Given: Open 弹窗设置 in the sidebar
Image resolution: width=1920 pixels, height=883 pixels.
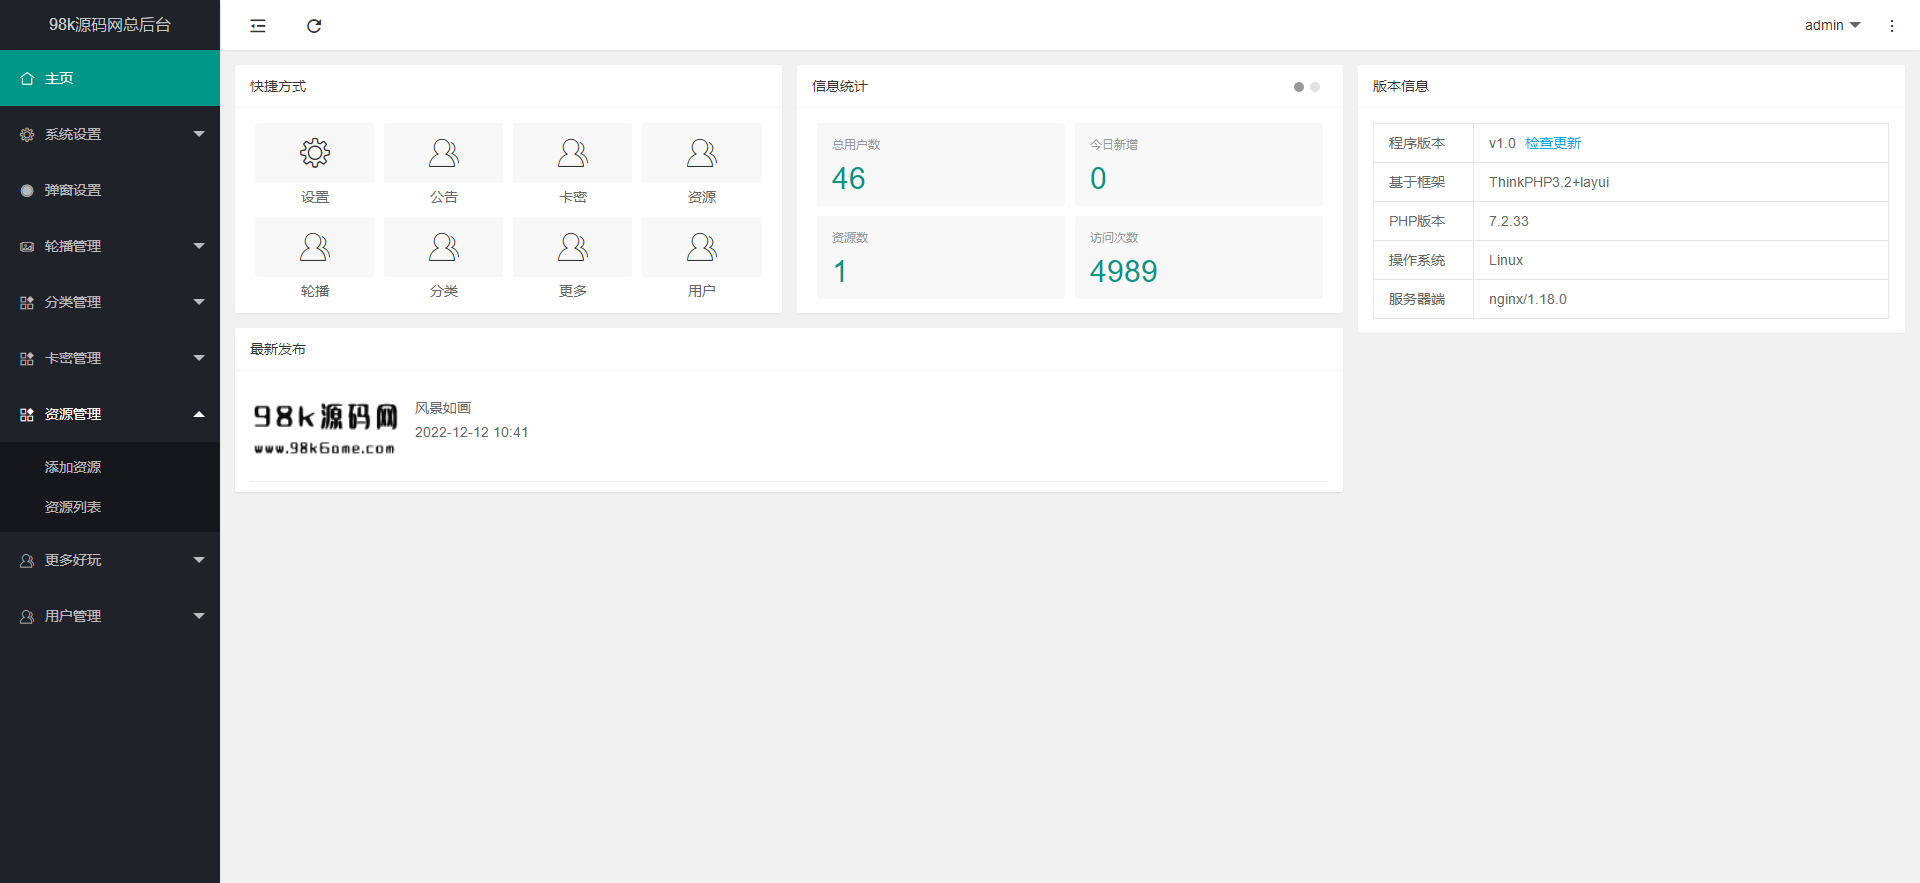Looking at the screenshot, I should tap(110, 190).
